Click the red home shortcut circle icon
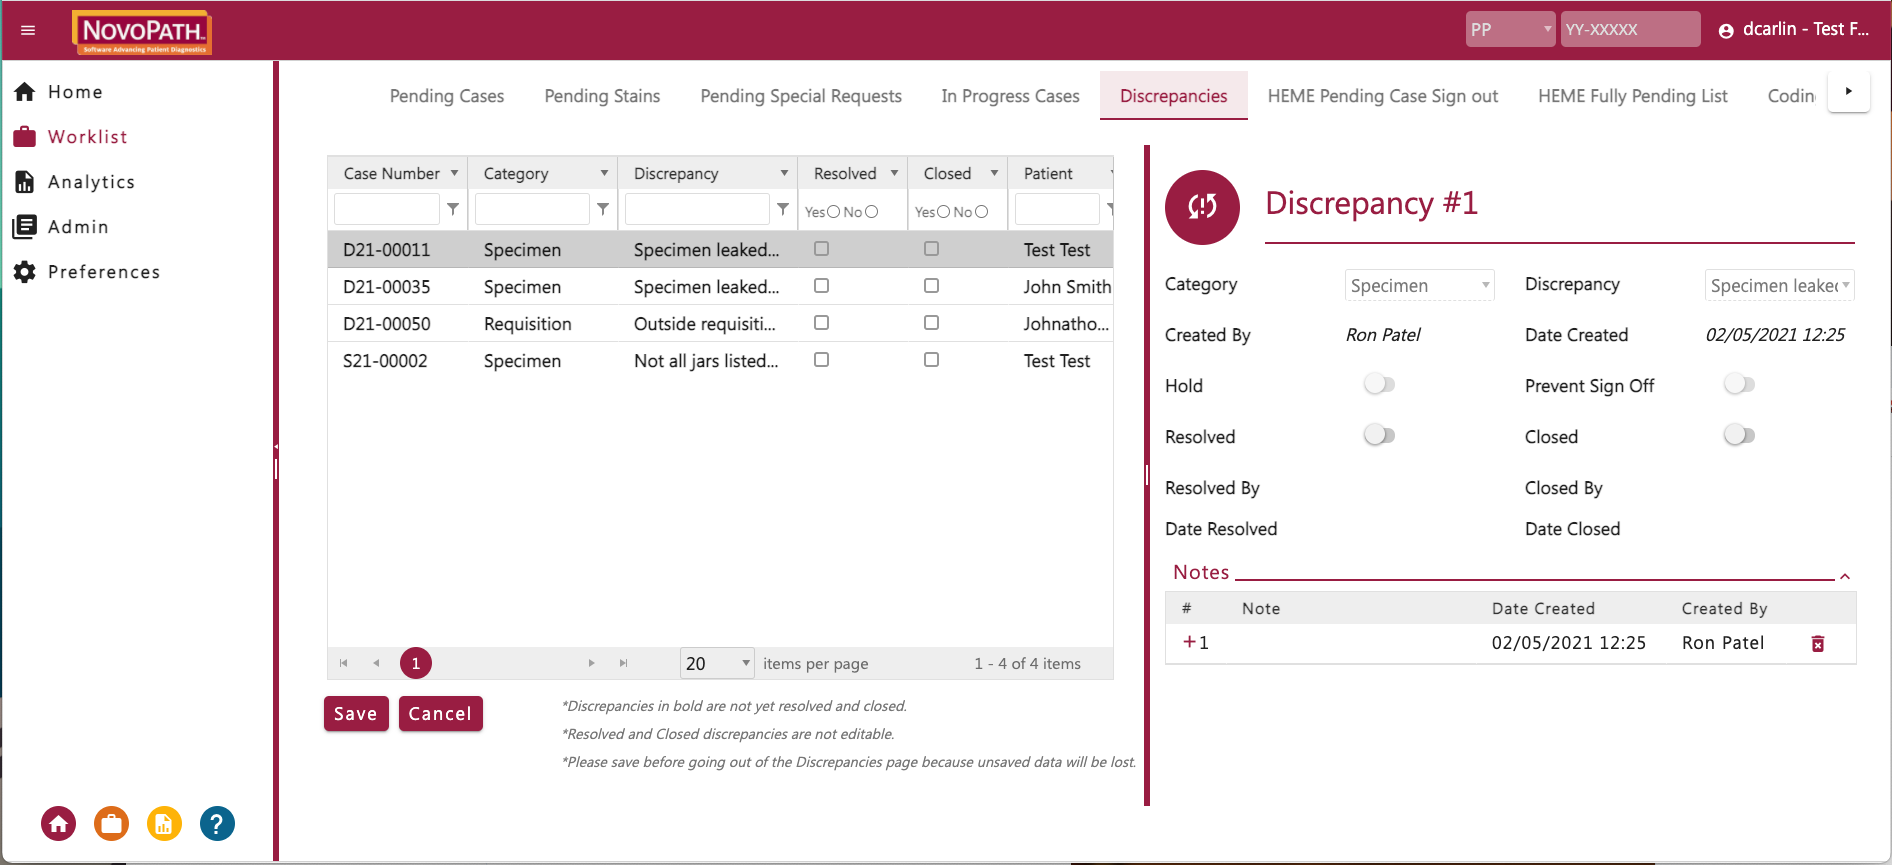This screenshot has height=865, width=1892. 58,824
